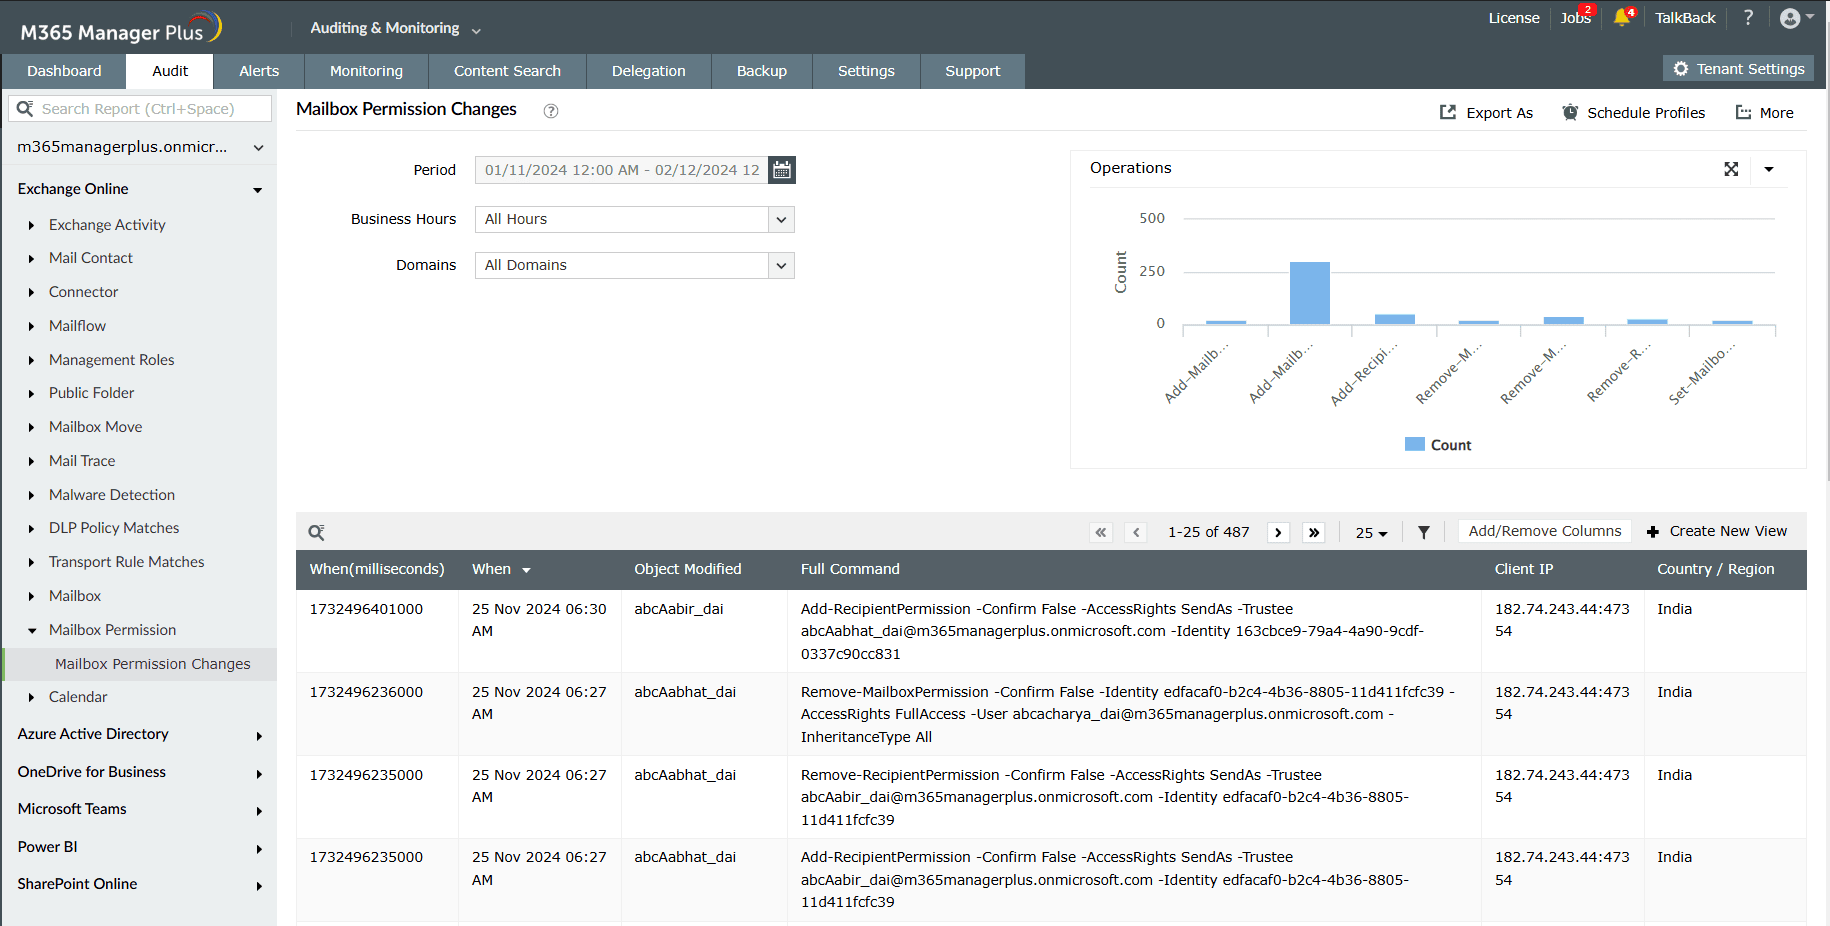
Task: Open Exchange Activity in the sidebar
Action: pos(107,225)
